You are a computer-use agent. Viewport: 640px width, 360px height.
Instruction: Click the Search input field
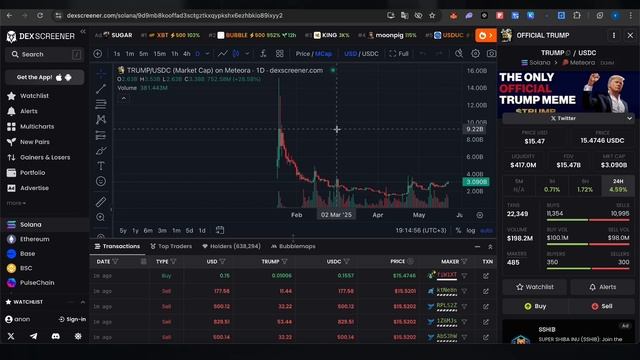point(44,54)
